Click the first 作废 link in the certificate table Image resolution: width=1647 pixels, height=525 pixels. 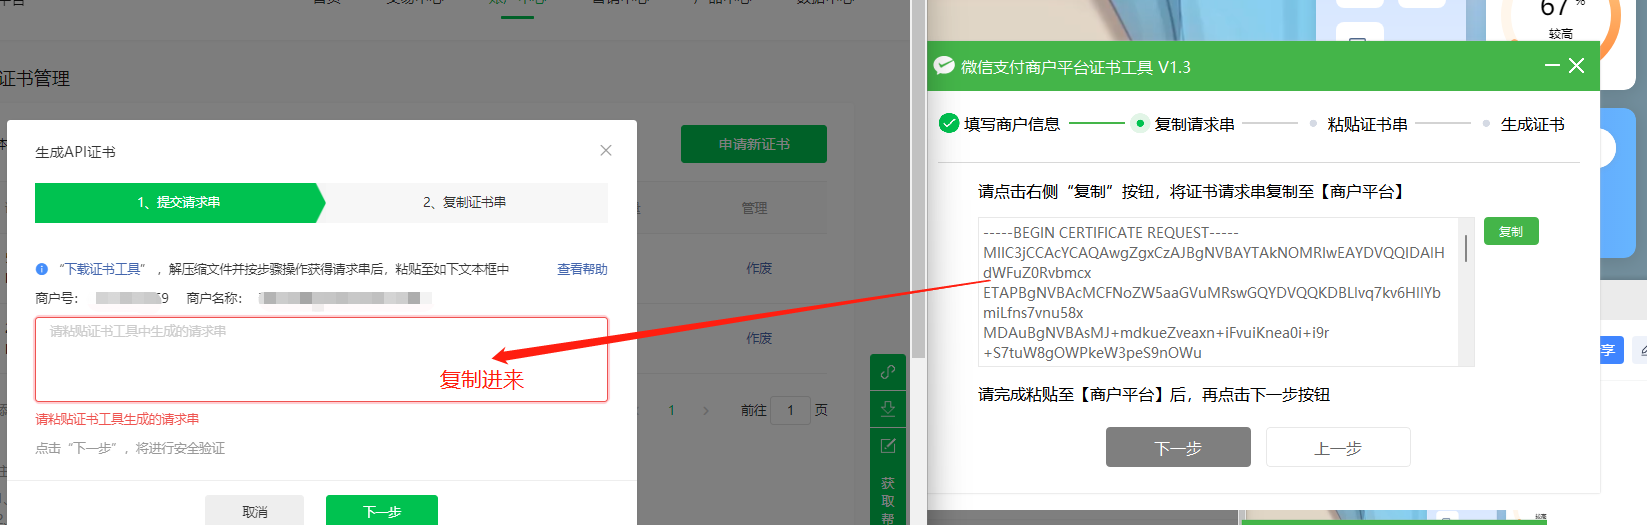(x=759, y=268)
